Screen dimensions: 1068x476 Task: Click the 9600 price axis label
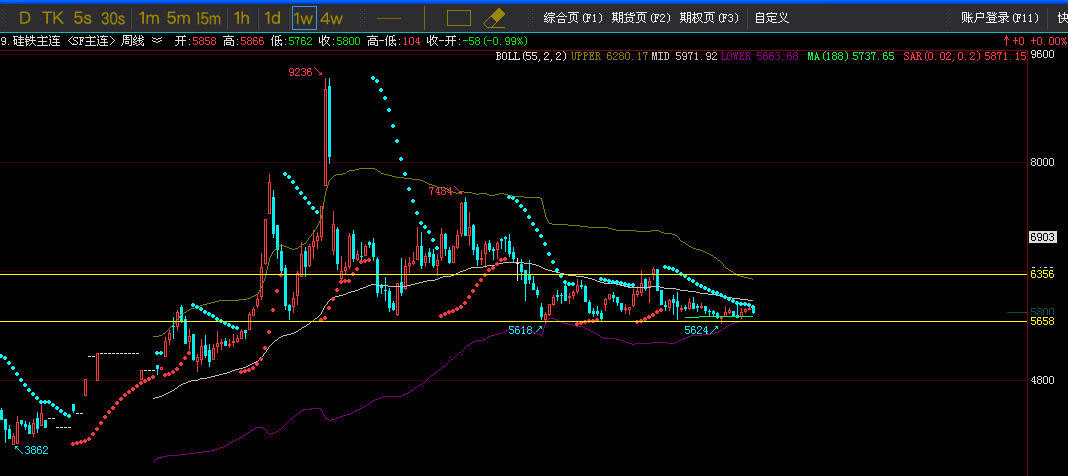point(1043,54)
